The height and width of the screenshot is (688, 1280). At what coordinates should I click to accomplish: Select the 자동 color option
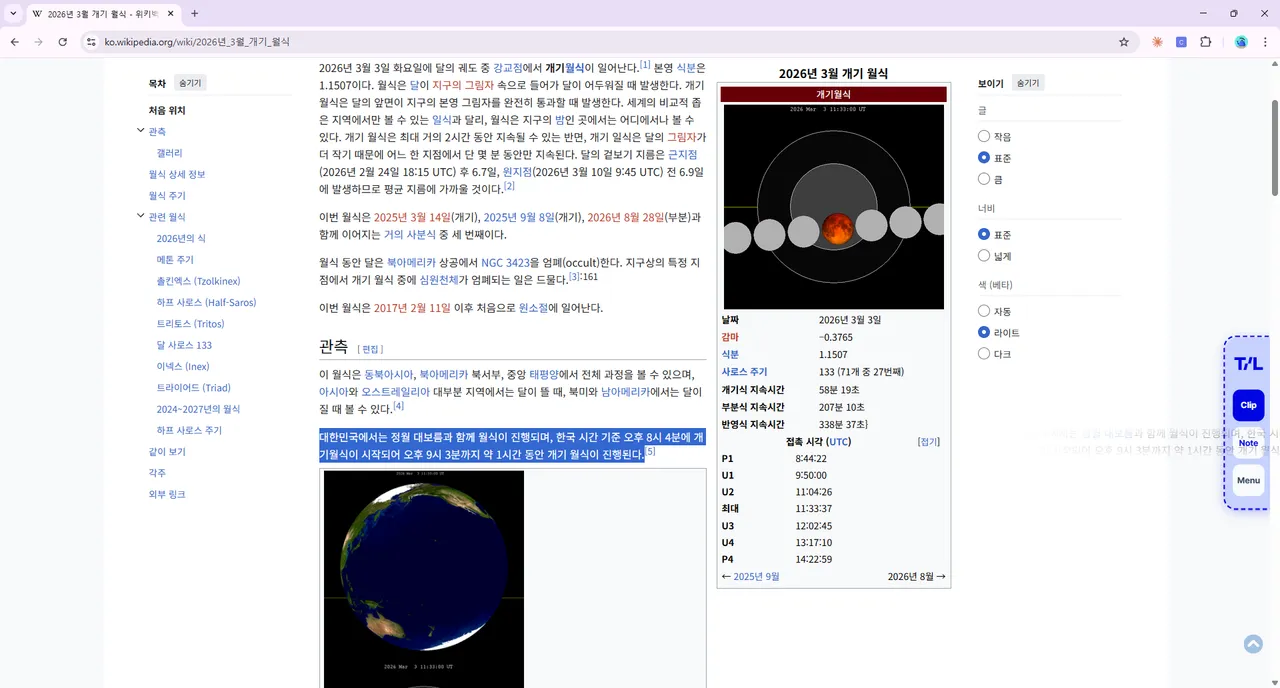[x=984, y=311]
